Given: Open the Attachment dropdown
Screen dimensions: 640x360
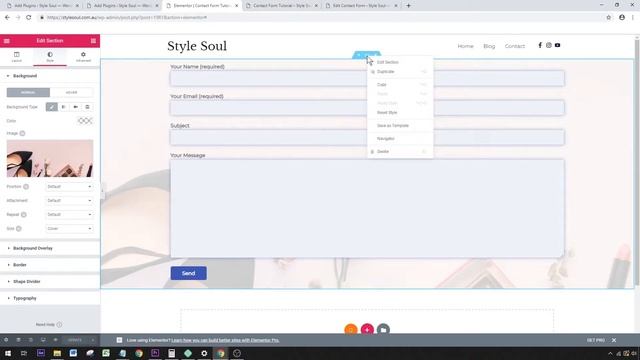Looking at the screenshot, I should pos(69,200).
